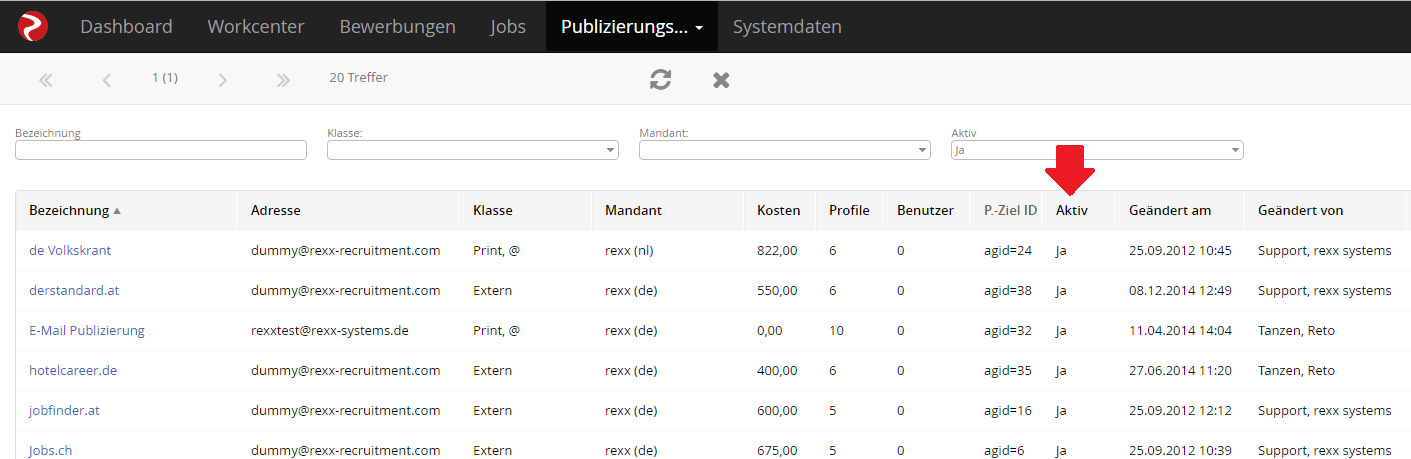Go to previous results page
This screenshot has width=1411, height=459.
[x=106, y=80]
